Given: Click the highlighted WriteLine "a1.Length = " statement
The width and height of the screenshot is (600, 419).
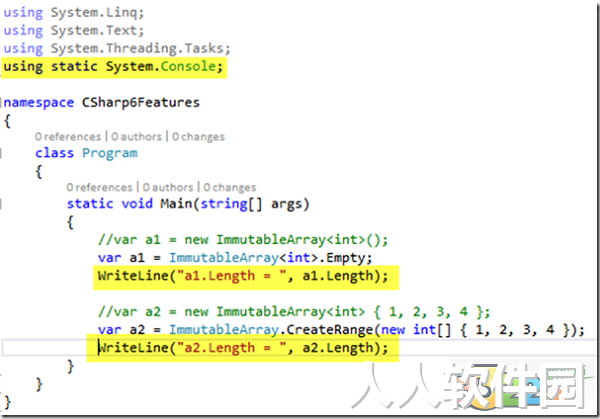Looking at the screenshot, I should pyautogui.click(x=243, y=276).
